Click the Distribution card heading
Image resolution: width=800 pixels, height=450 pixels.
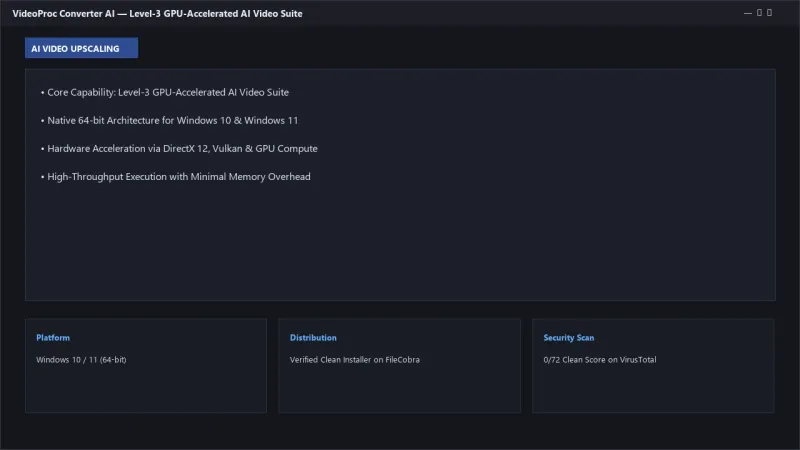click(313, 338)
